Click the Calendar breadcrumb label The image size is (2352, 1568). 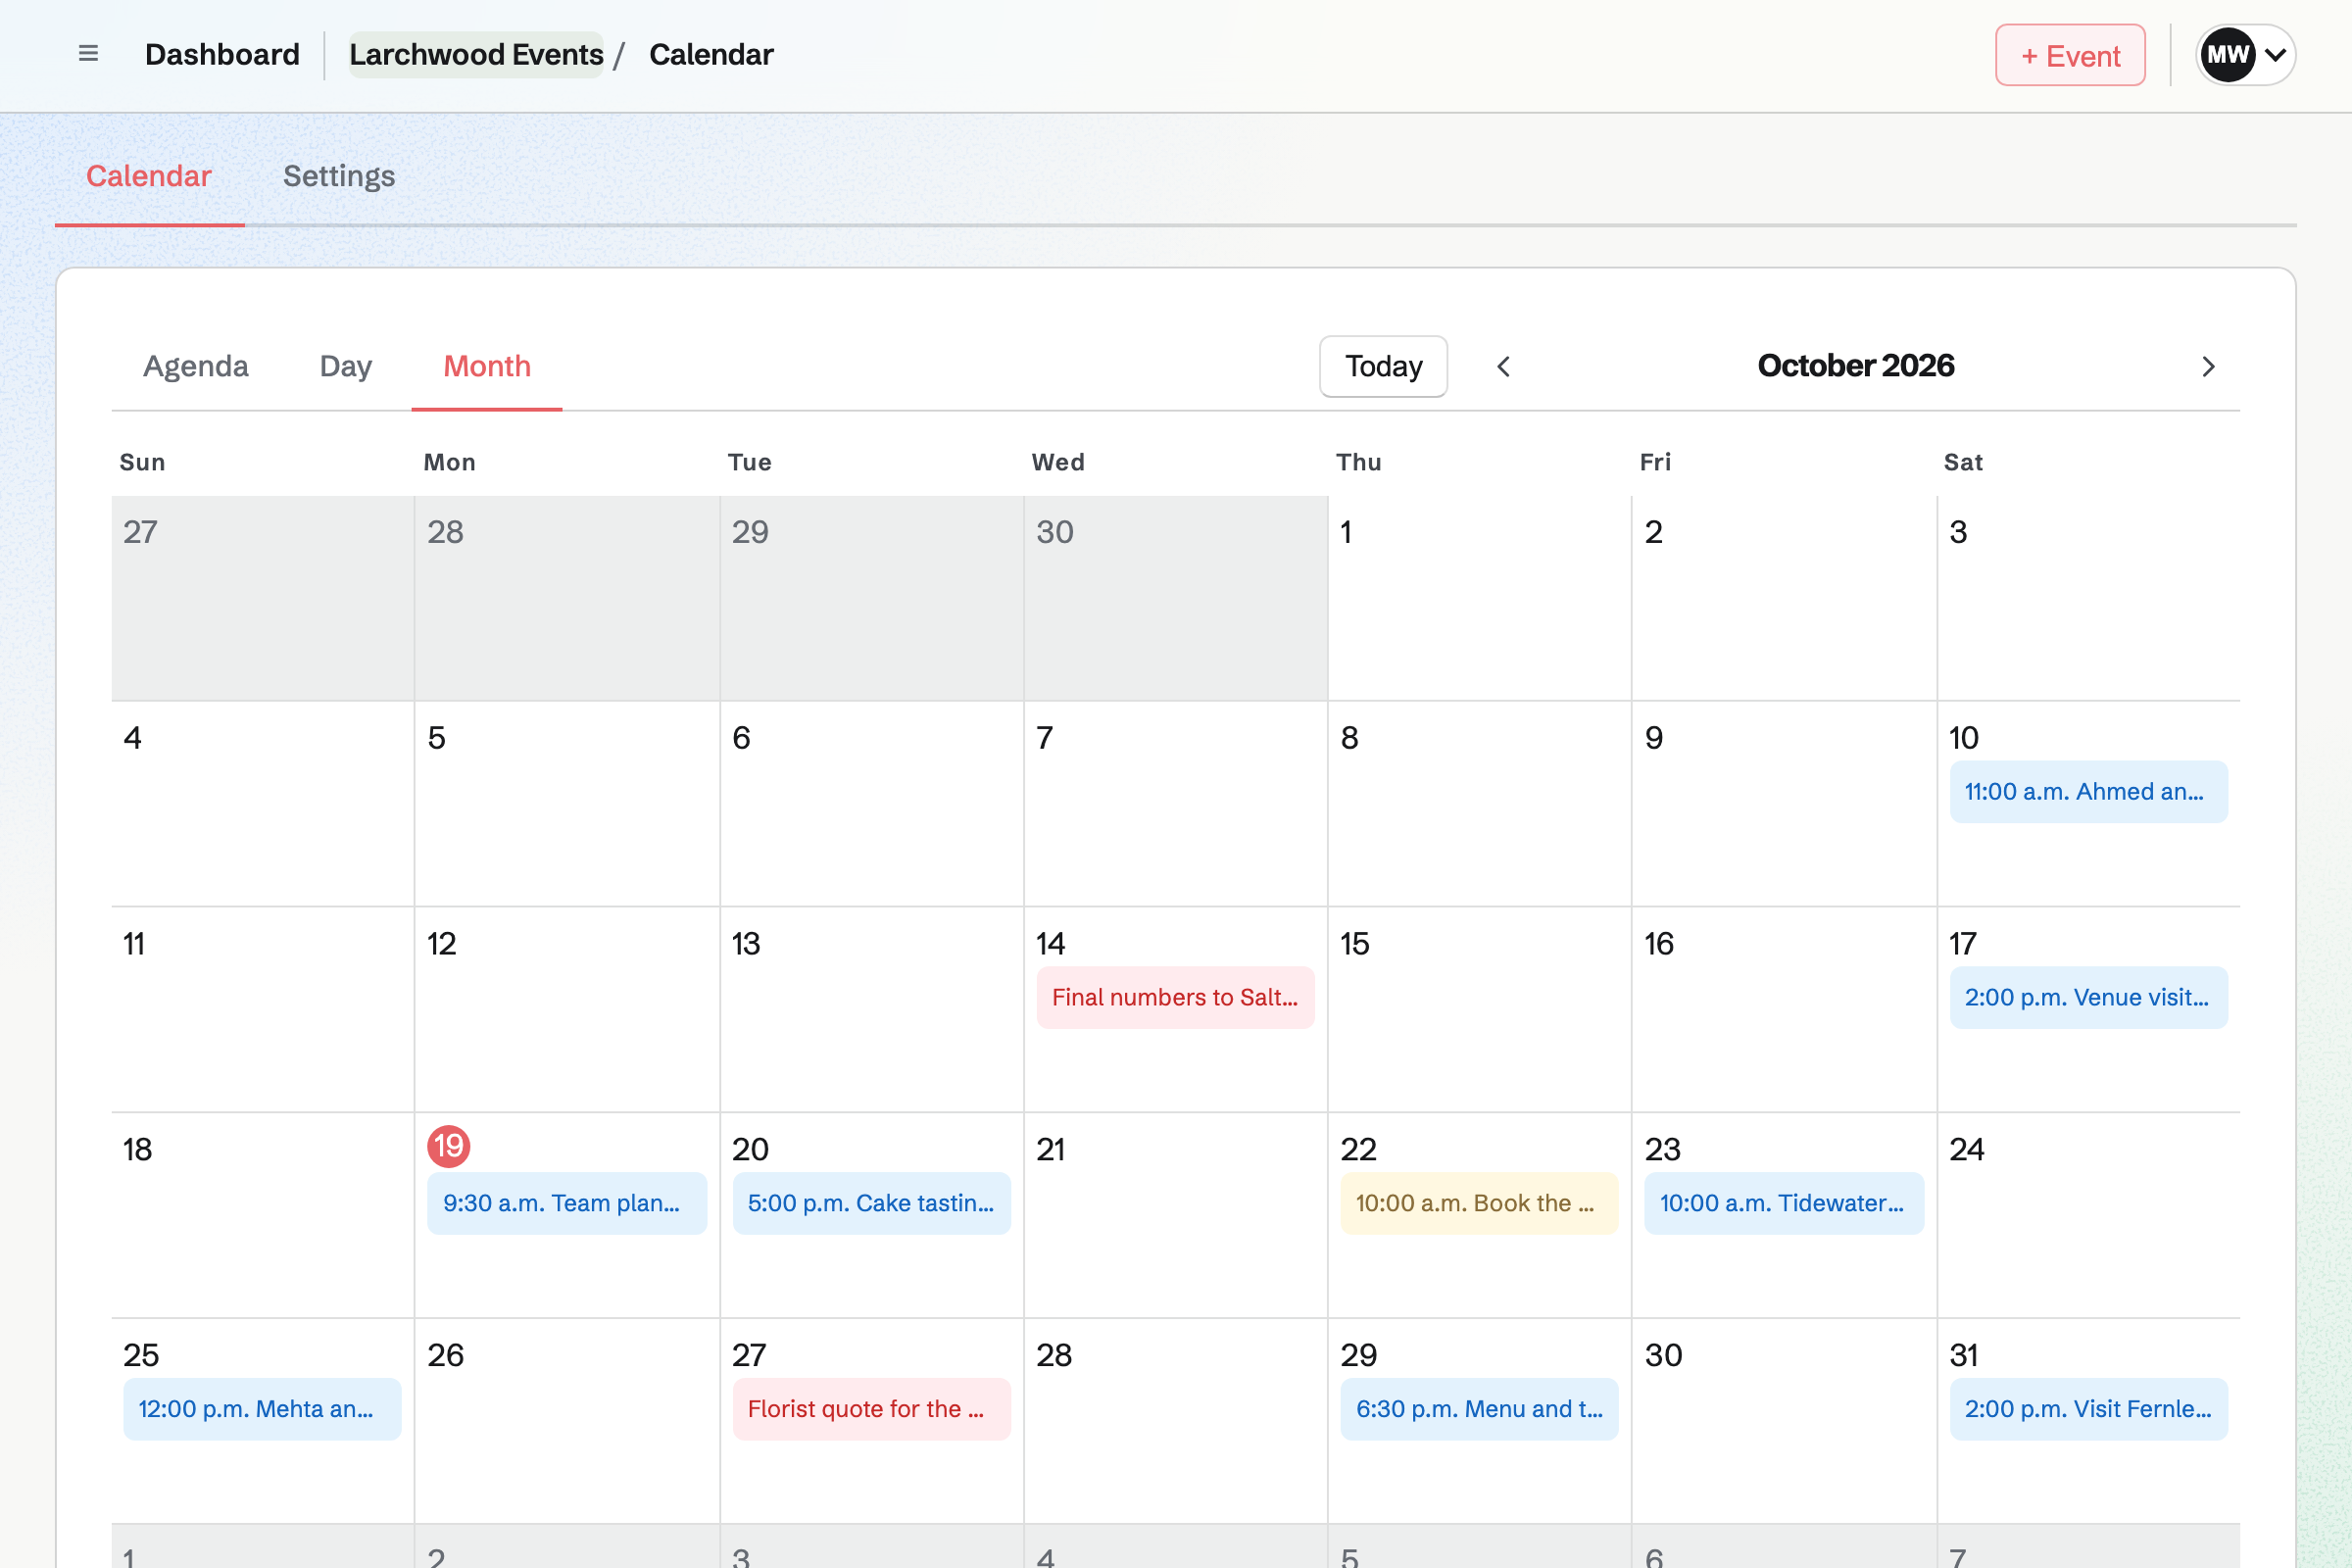711,54
